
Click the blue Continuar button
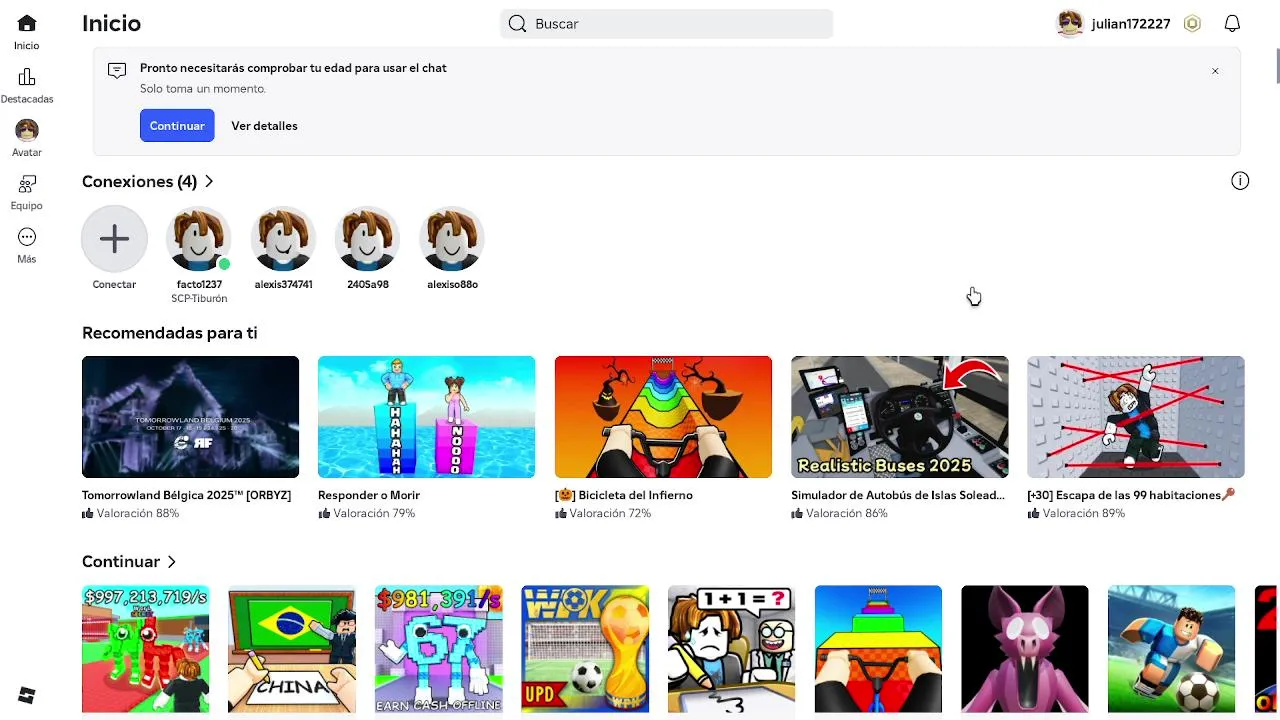pyautogui.click(x=177, y=125)
